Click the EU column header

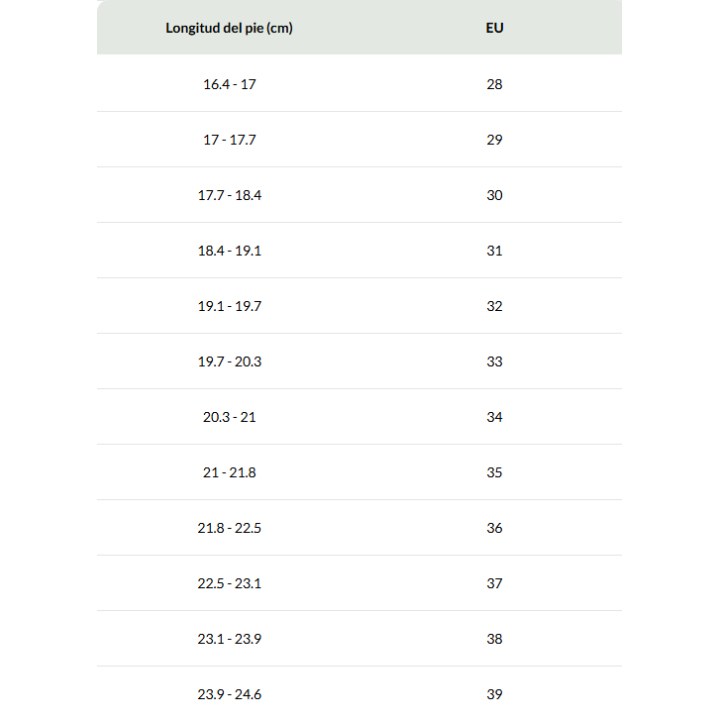[495, 28]
